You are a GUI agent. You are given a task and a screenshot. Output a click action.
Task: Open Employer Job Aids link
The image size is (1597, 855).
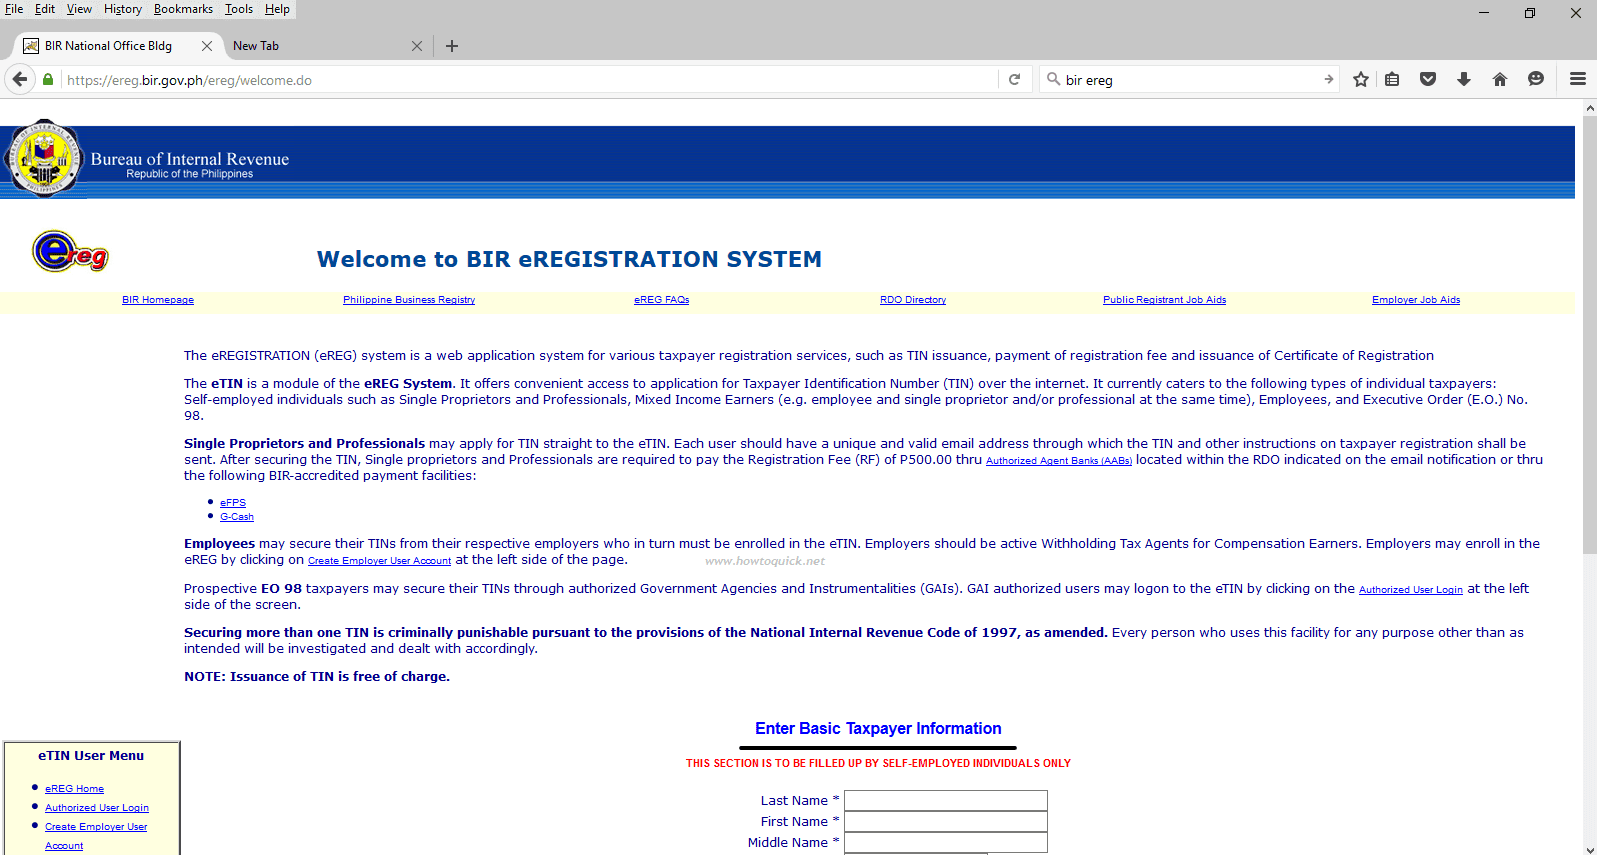coord(1416,300)
